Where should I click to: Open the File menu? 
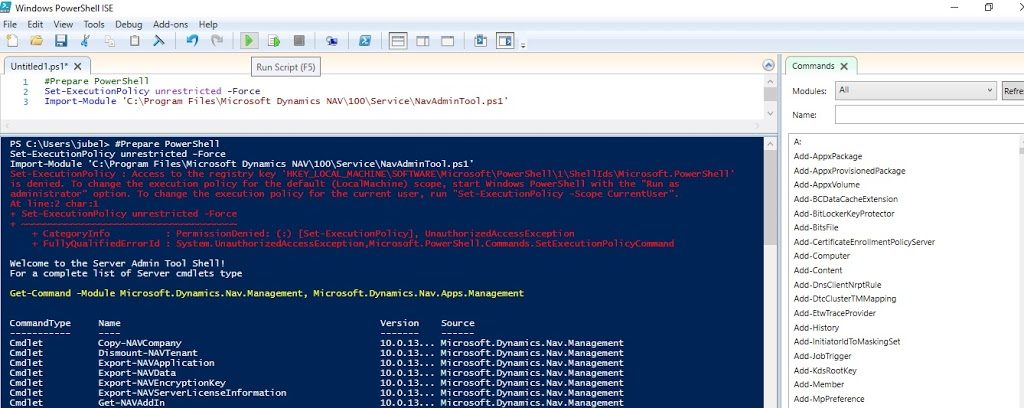(10, 24)
